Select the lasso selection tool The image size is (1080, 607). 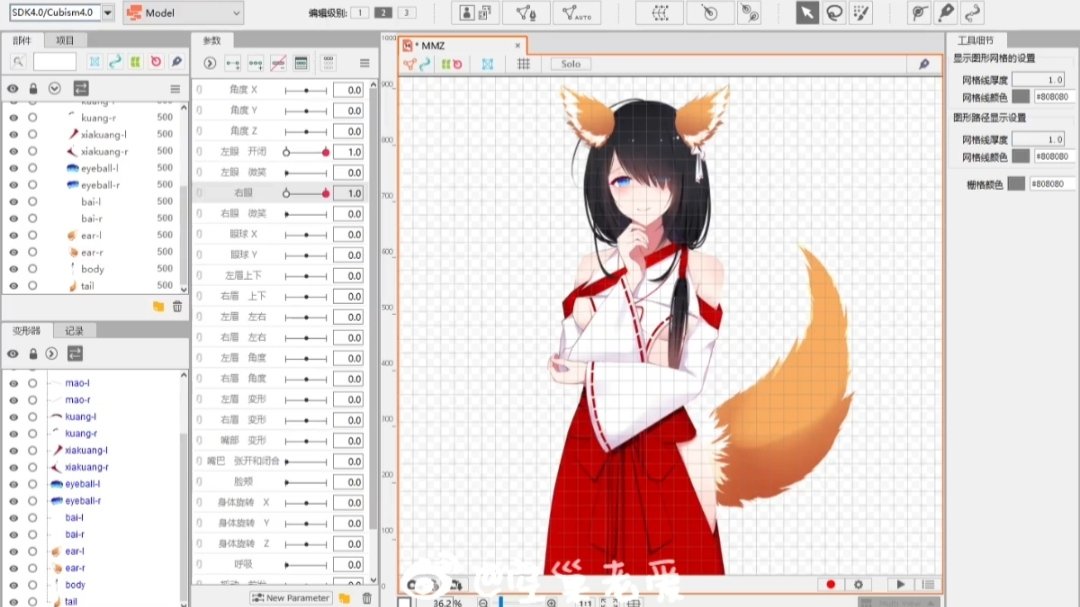(x=834, y=13)
